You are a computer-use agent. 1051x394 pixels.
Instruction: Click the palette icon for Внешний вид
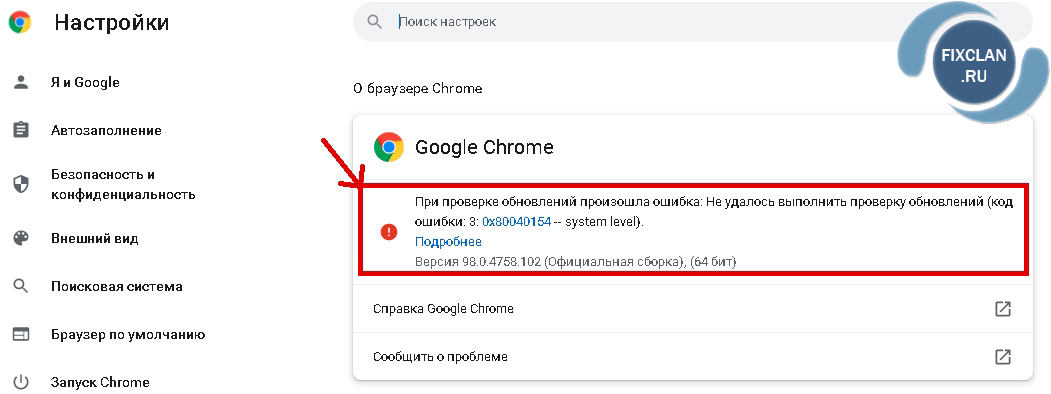tap(21, 239)
